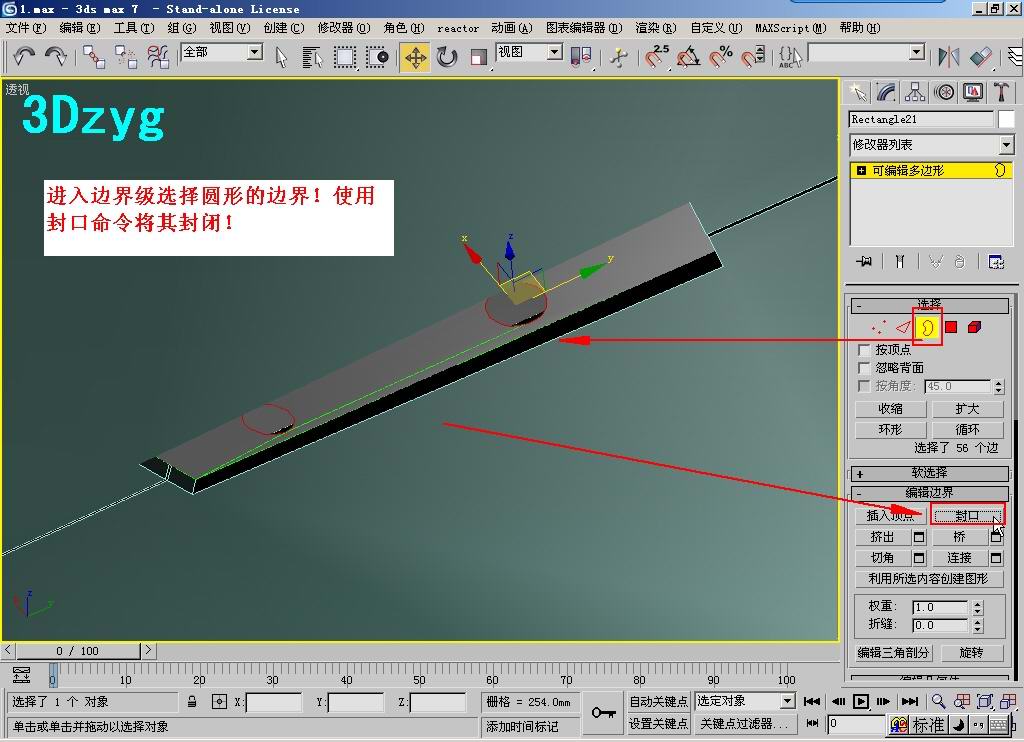
Task: Click the 收缩 shrink button
Action: (x=890, y=409)
